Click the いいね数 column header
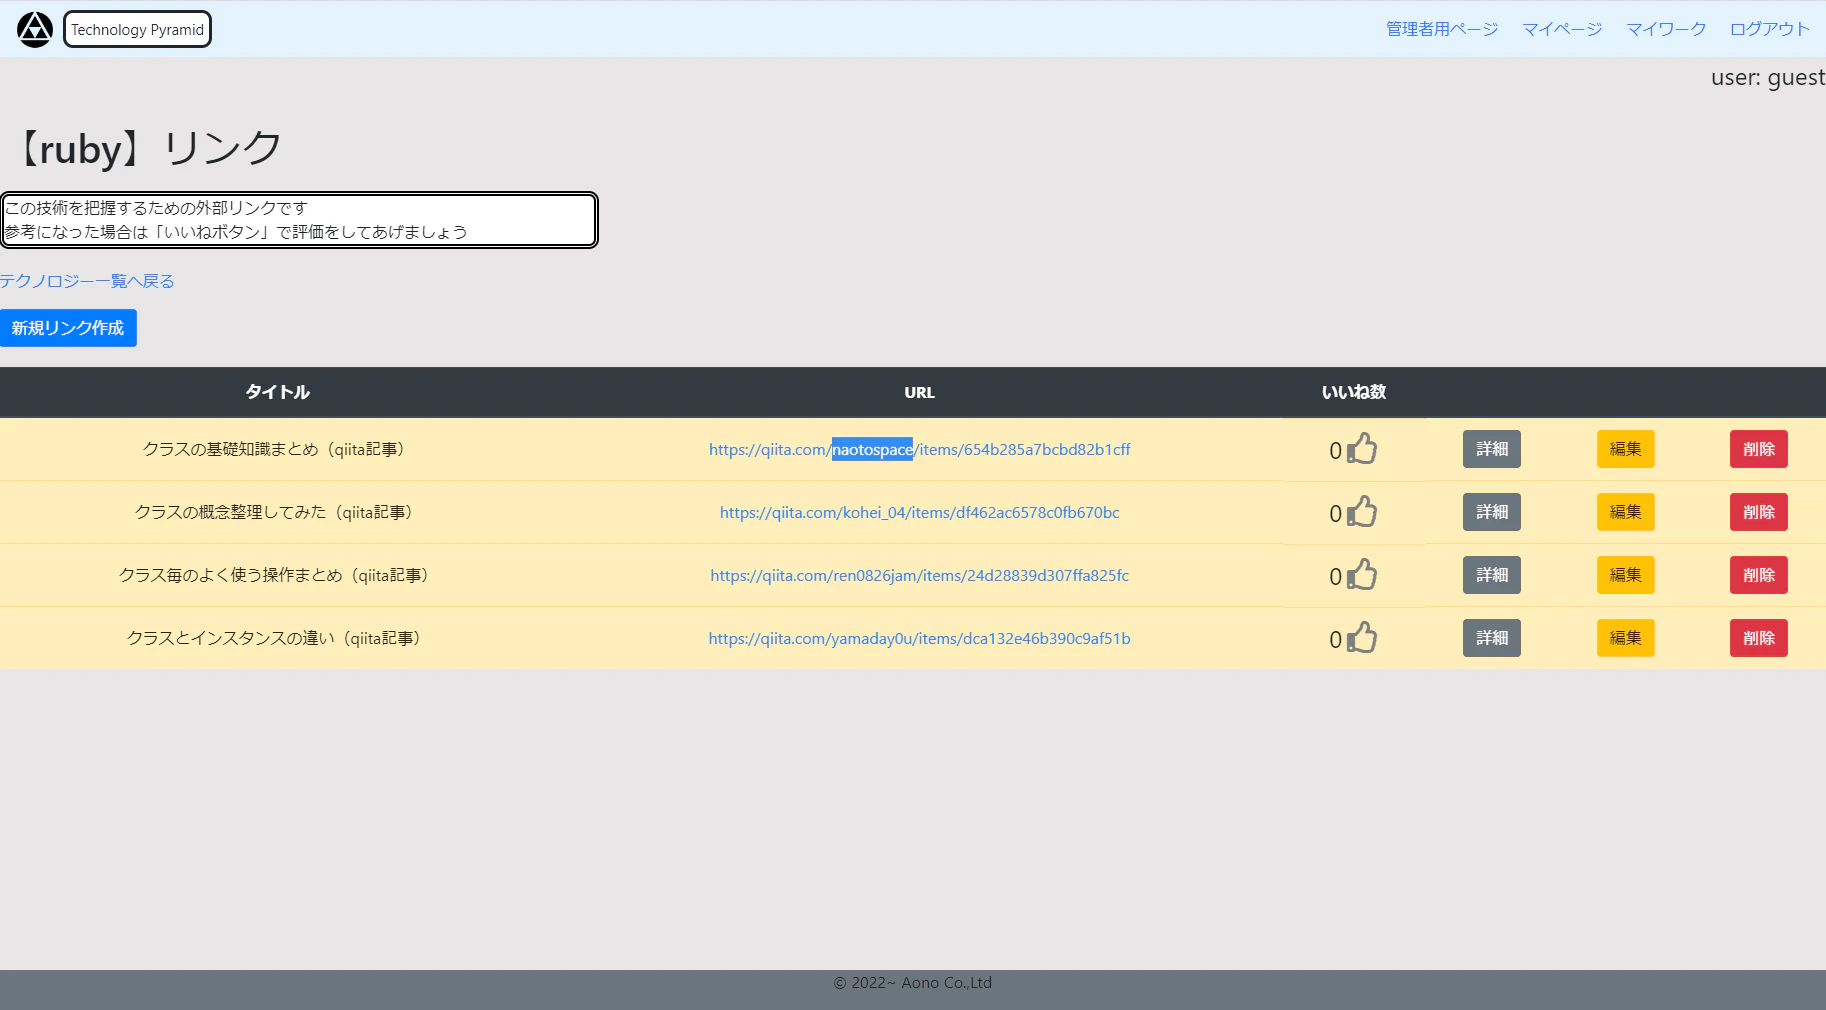The height and width of the screenshot is (1010, 1826). (1354, 392)
